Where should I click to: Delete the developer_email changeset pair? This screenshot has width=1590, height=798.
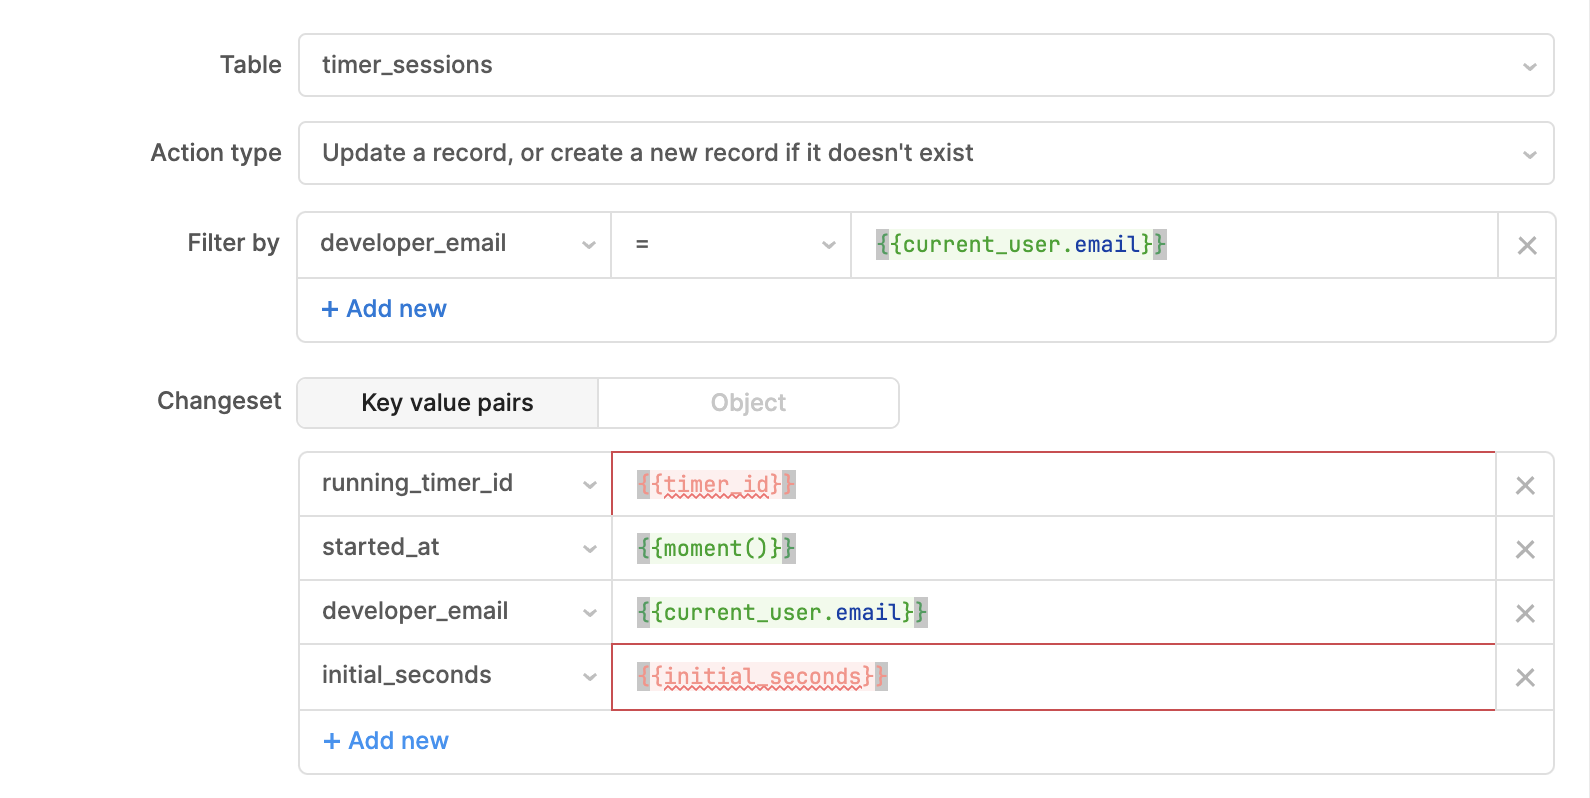point(1525,613)
